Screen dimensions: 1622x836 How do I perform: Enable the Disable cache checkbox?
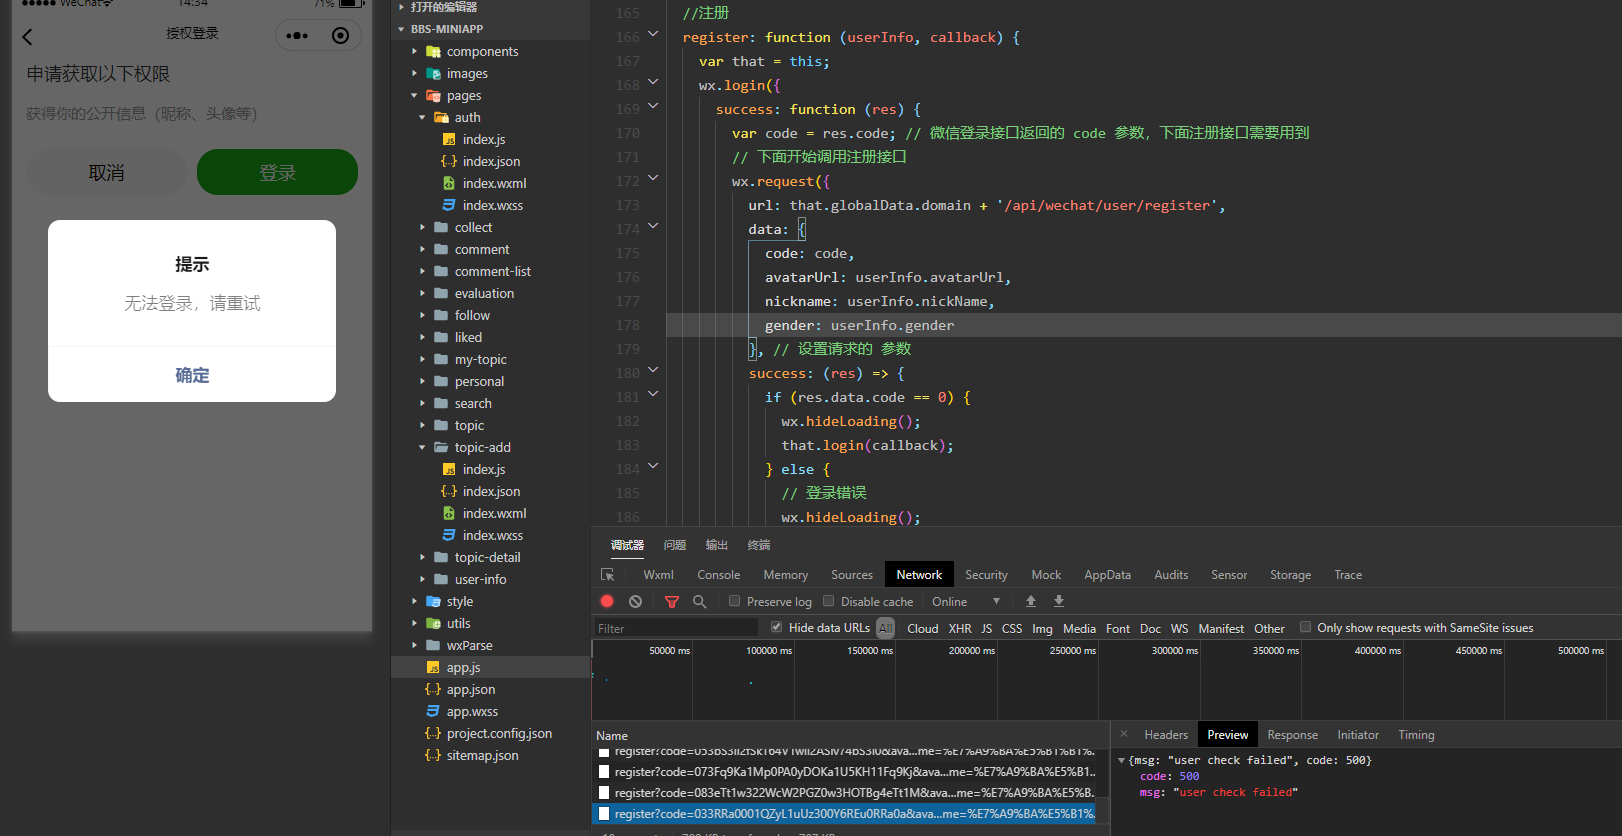(828, 601)
